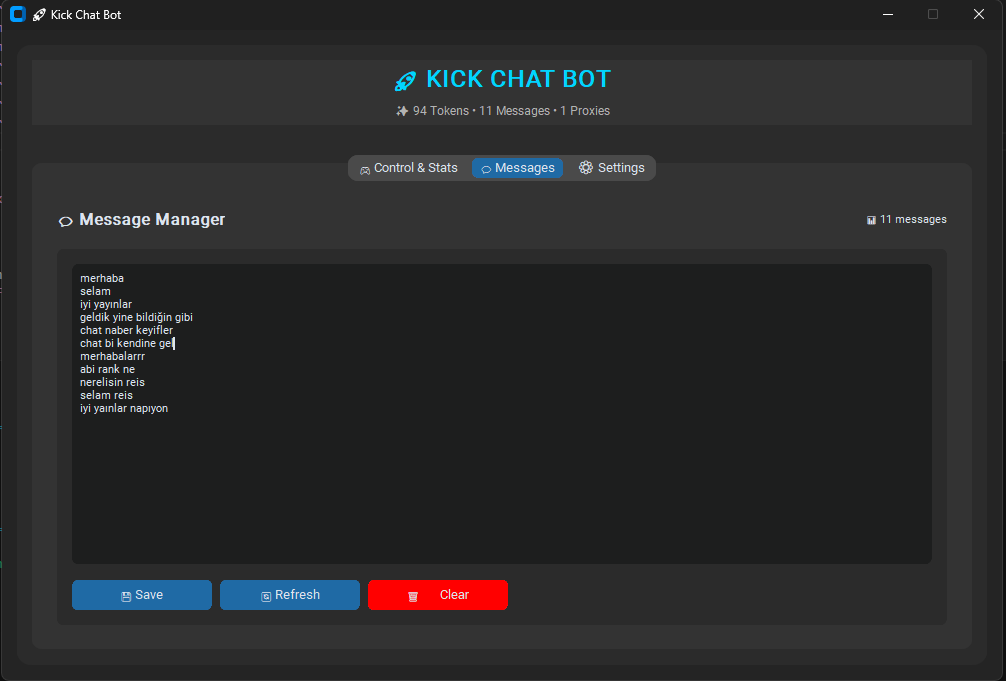
Task: Click the KICK CHAT BOT header title
Action: [x=518, y=79]
